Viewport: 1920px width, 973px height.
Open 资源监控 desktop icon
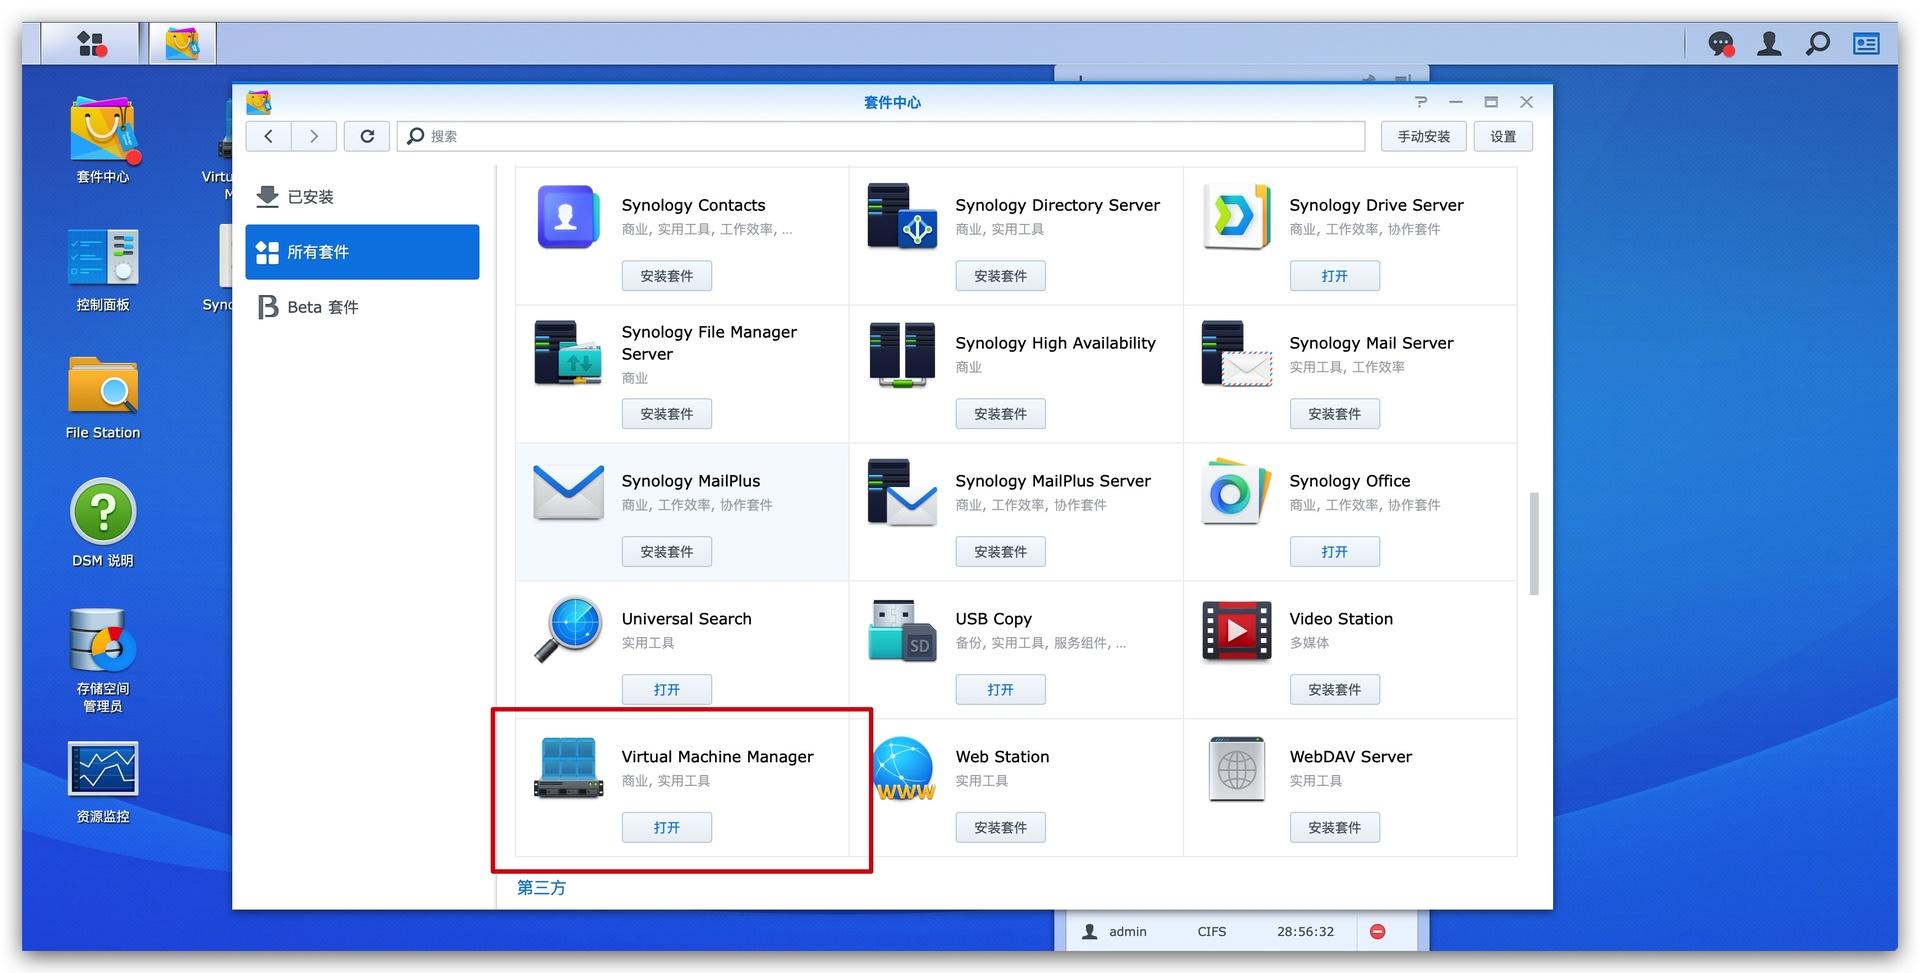[103, 782]
